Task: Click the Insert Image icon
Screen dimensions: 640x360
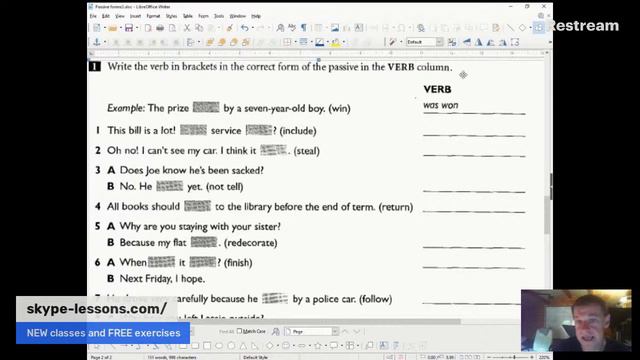Action: pos(335,28)
